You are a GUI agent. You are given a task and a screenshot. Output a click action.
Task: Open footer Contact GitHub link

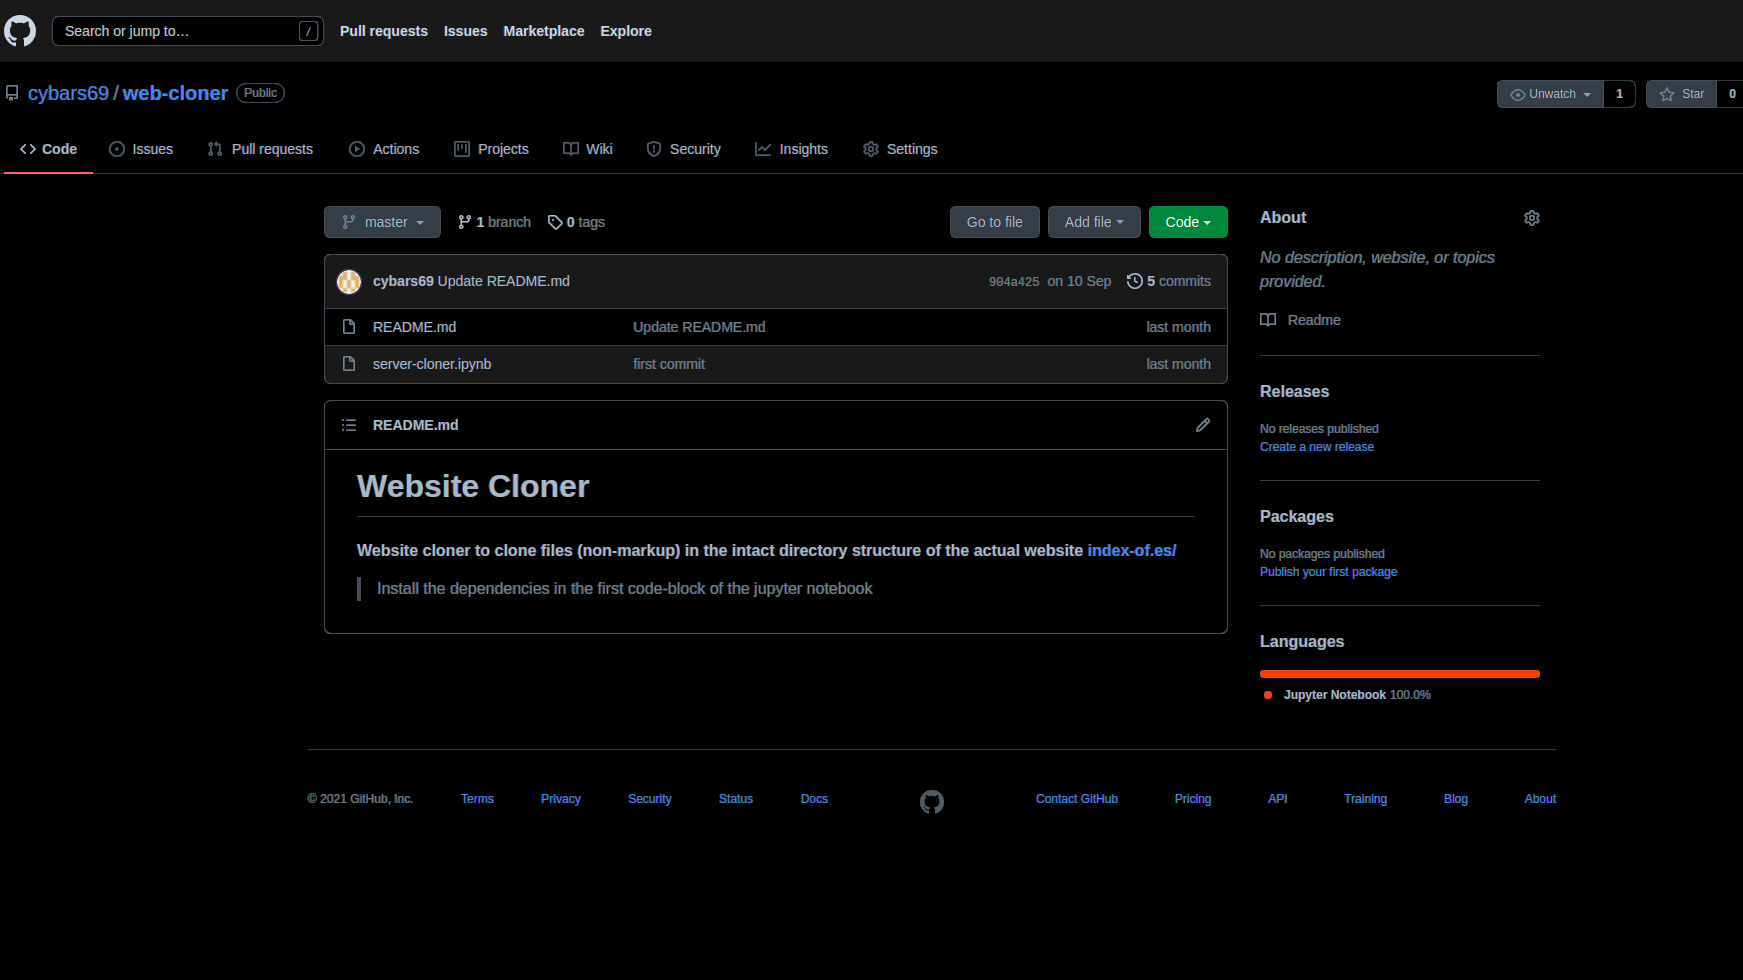(x=1077, y=799)
